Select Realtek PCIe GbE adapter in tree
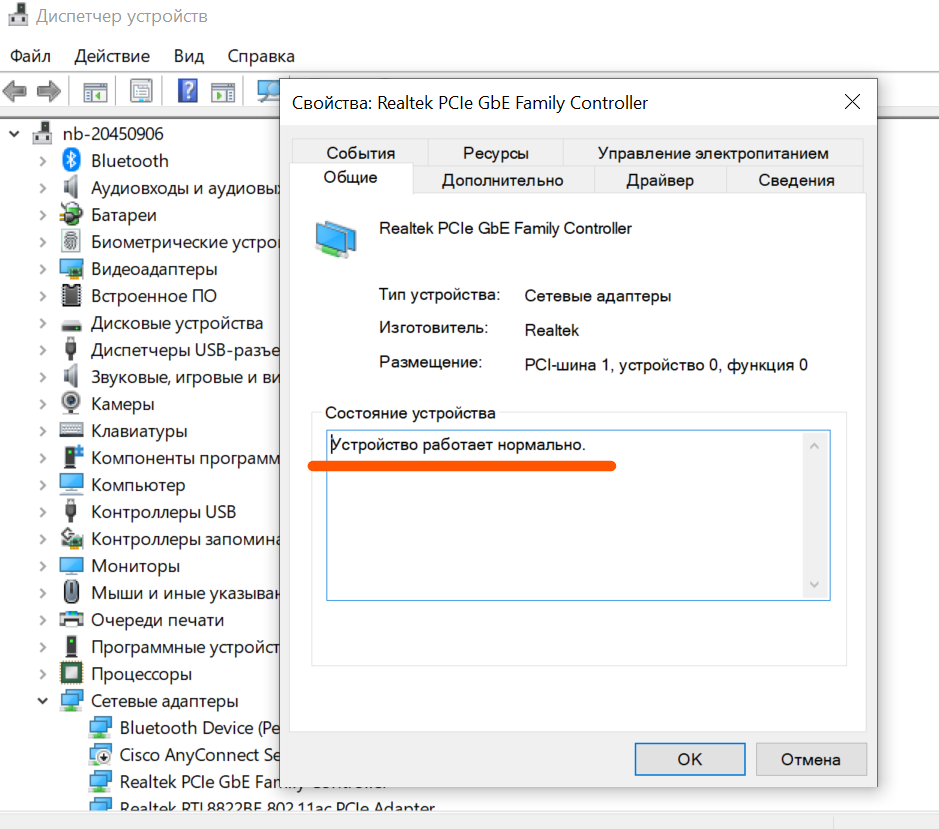 click(186, 782)
